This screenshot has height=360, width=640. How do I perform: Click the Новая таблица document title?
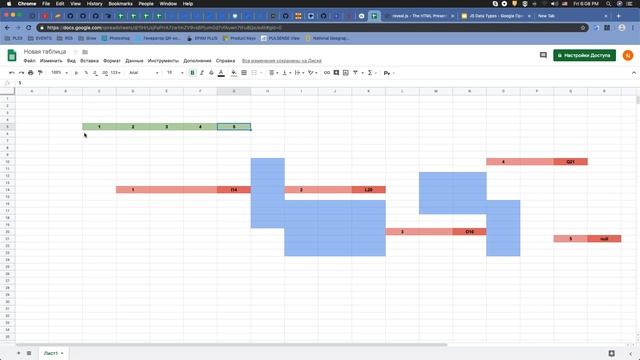pos(44,51)
